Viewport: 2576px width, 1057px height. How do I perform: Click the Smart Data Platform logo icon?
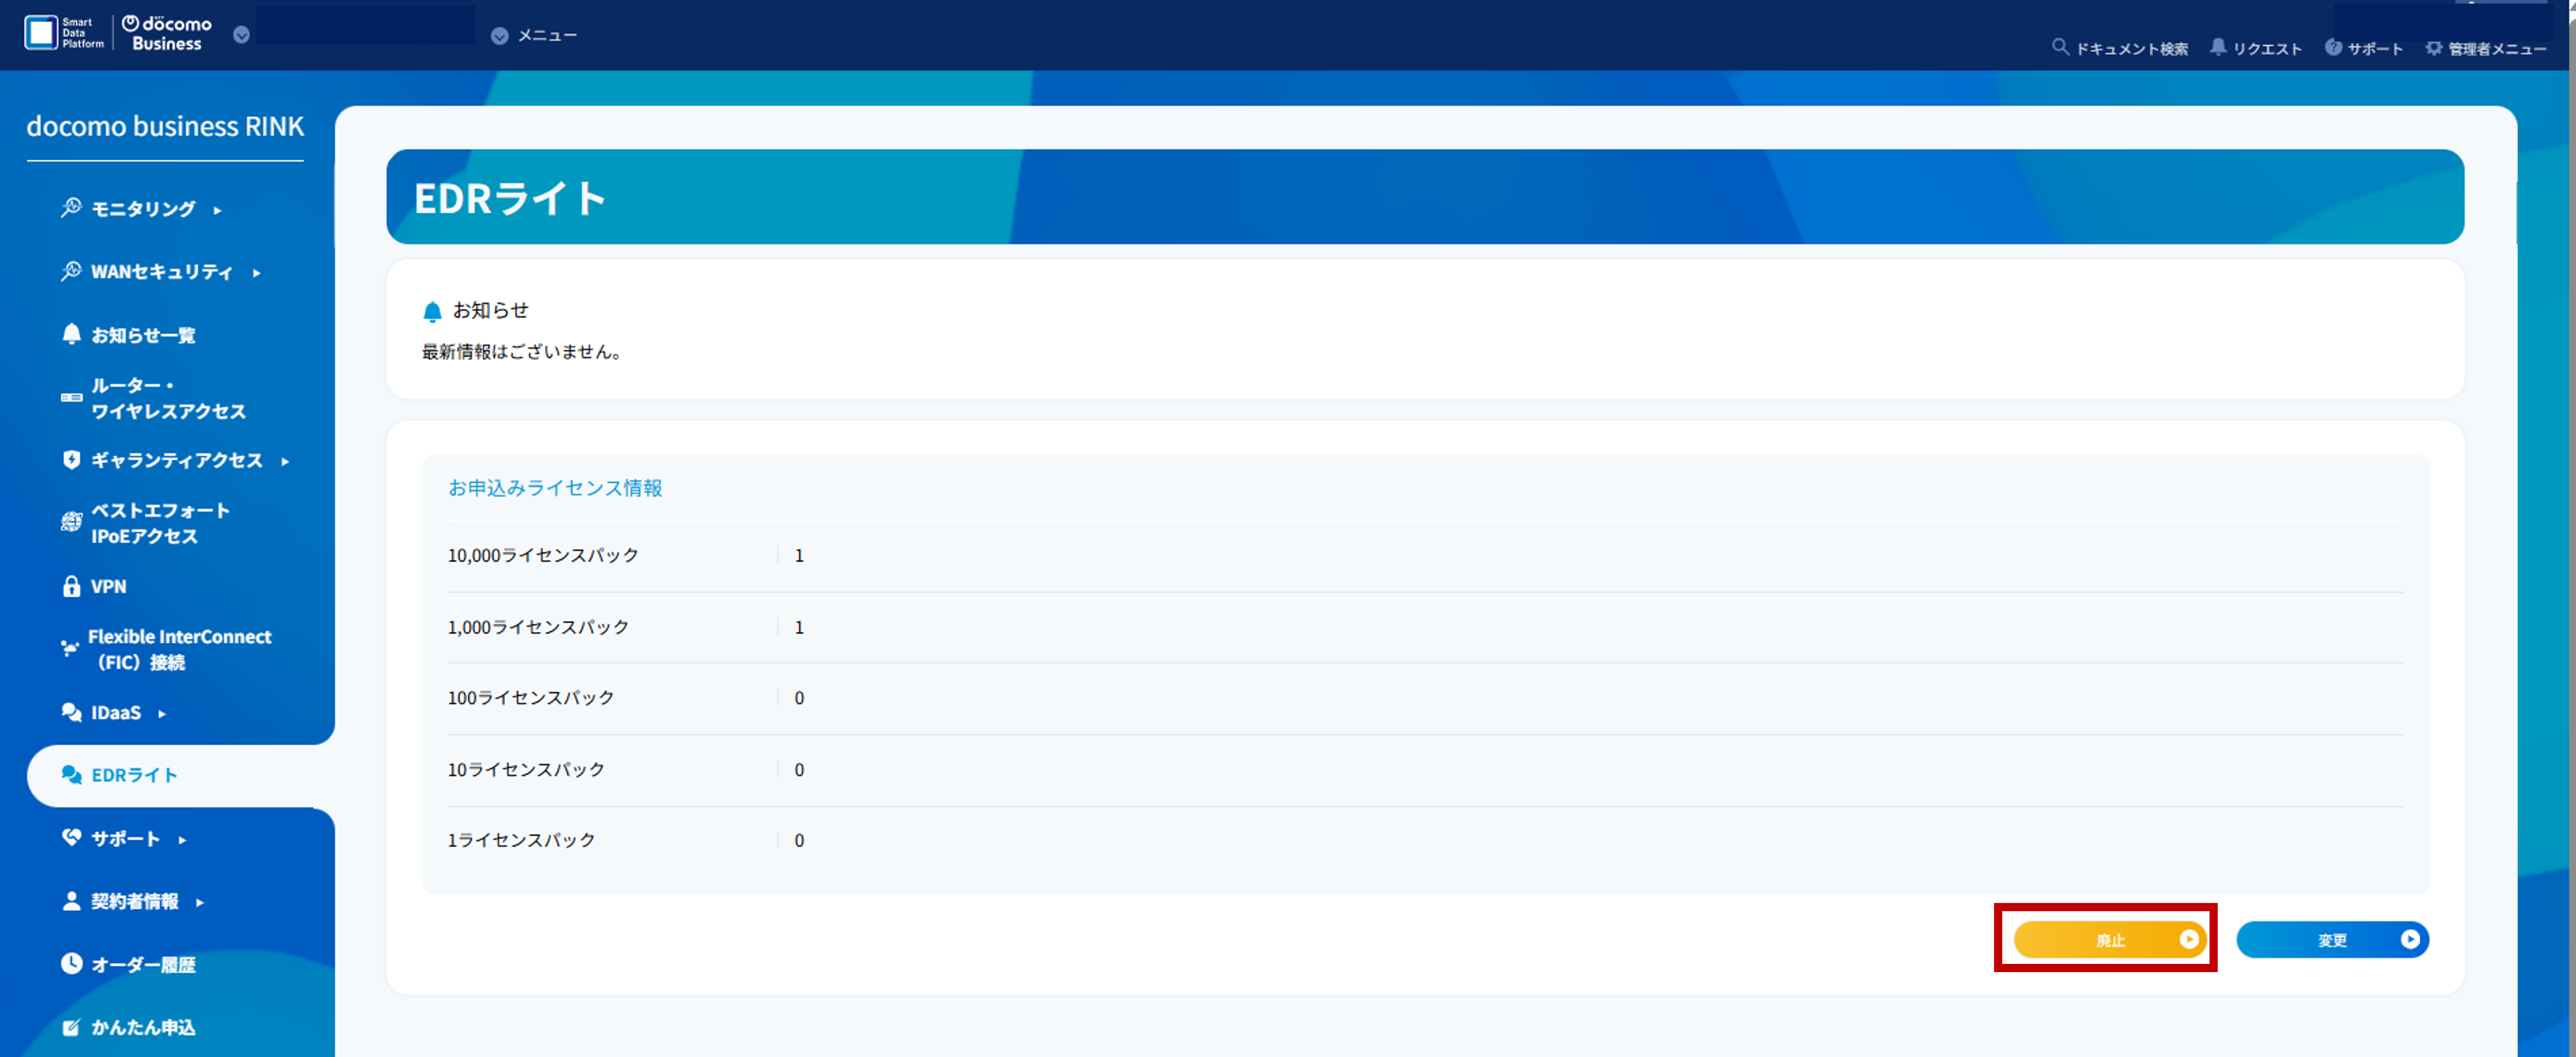pos(41,33)
